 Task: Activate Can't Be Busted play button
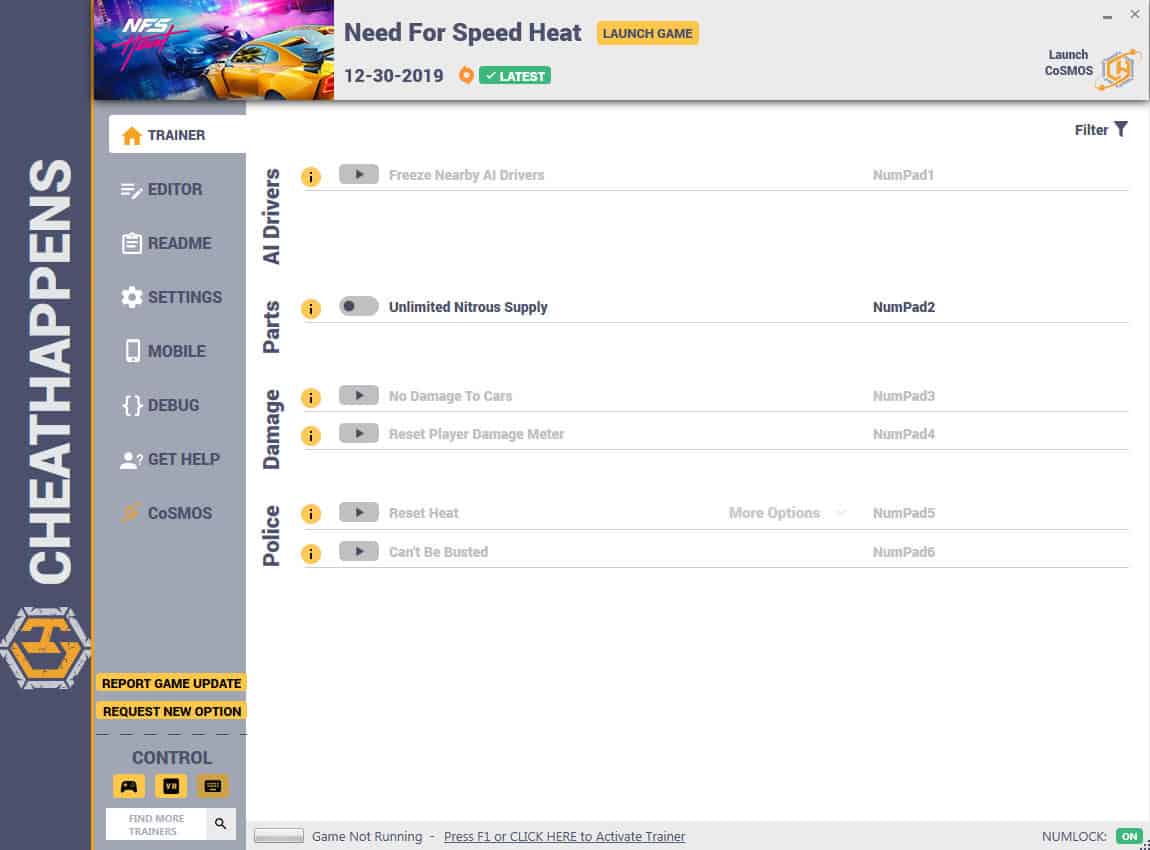[x=359, y=552]
